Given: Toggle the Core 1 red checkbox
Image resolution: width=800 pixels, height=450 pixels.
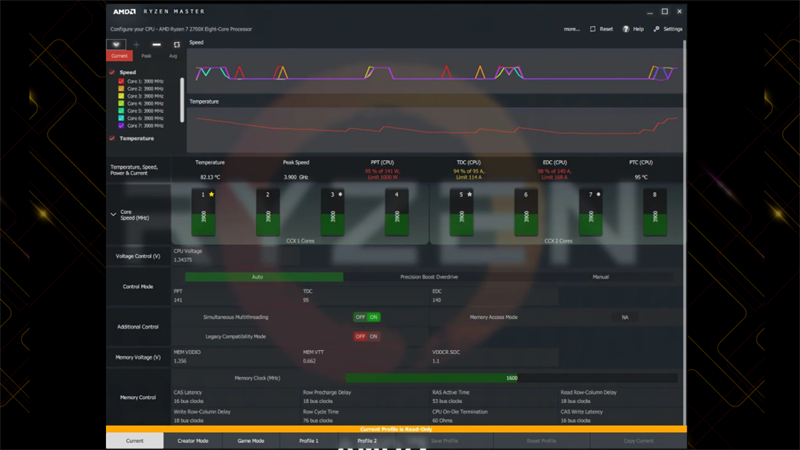Looking at the screenshot, I should tap(121, 81).
